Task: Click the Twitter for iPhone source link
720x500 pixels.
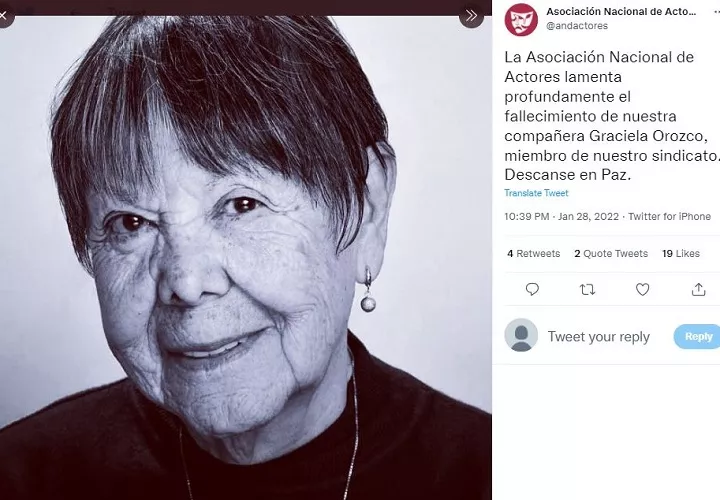Action: click(669, 216)
